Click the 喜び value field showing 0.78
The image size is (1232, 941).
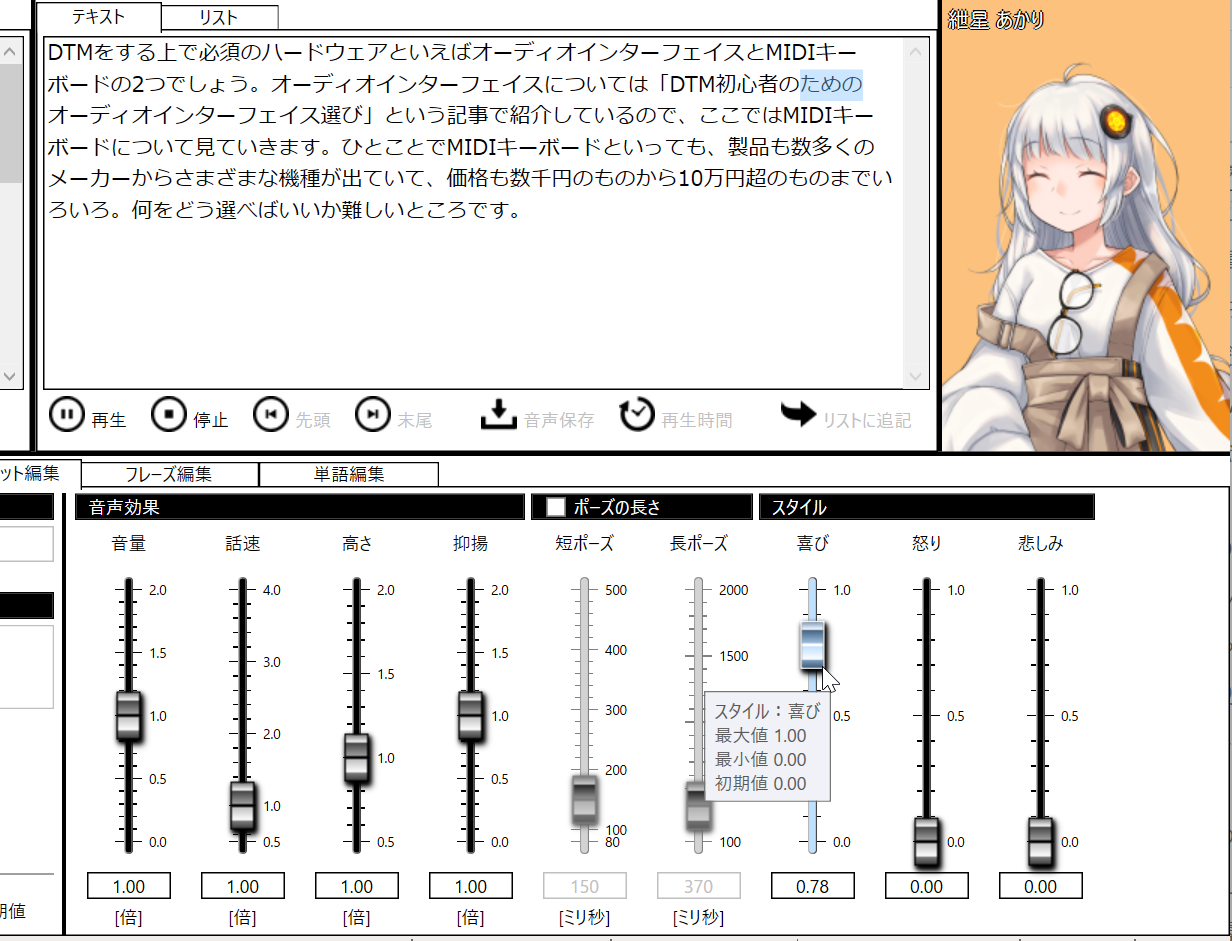click(813, 886)
